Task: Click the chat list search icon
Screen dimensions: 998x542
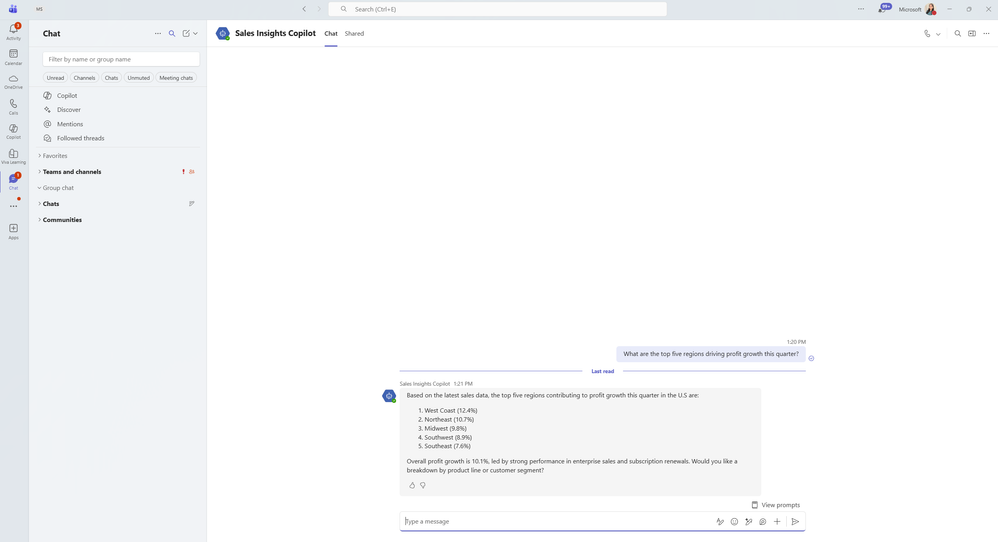Action: click(172, 34)
